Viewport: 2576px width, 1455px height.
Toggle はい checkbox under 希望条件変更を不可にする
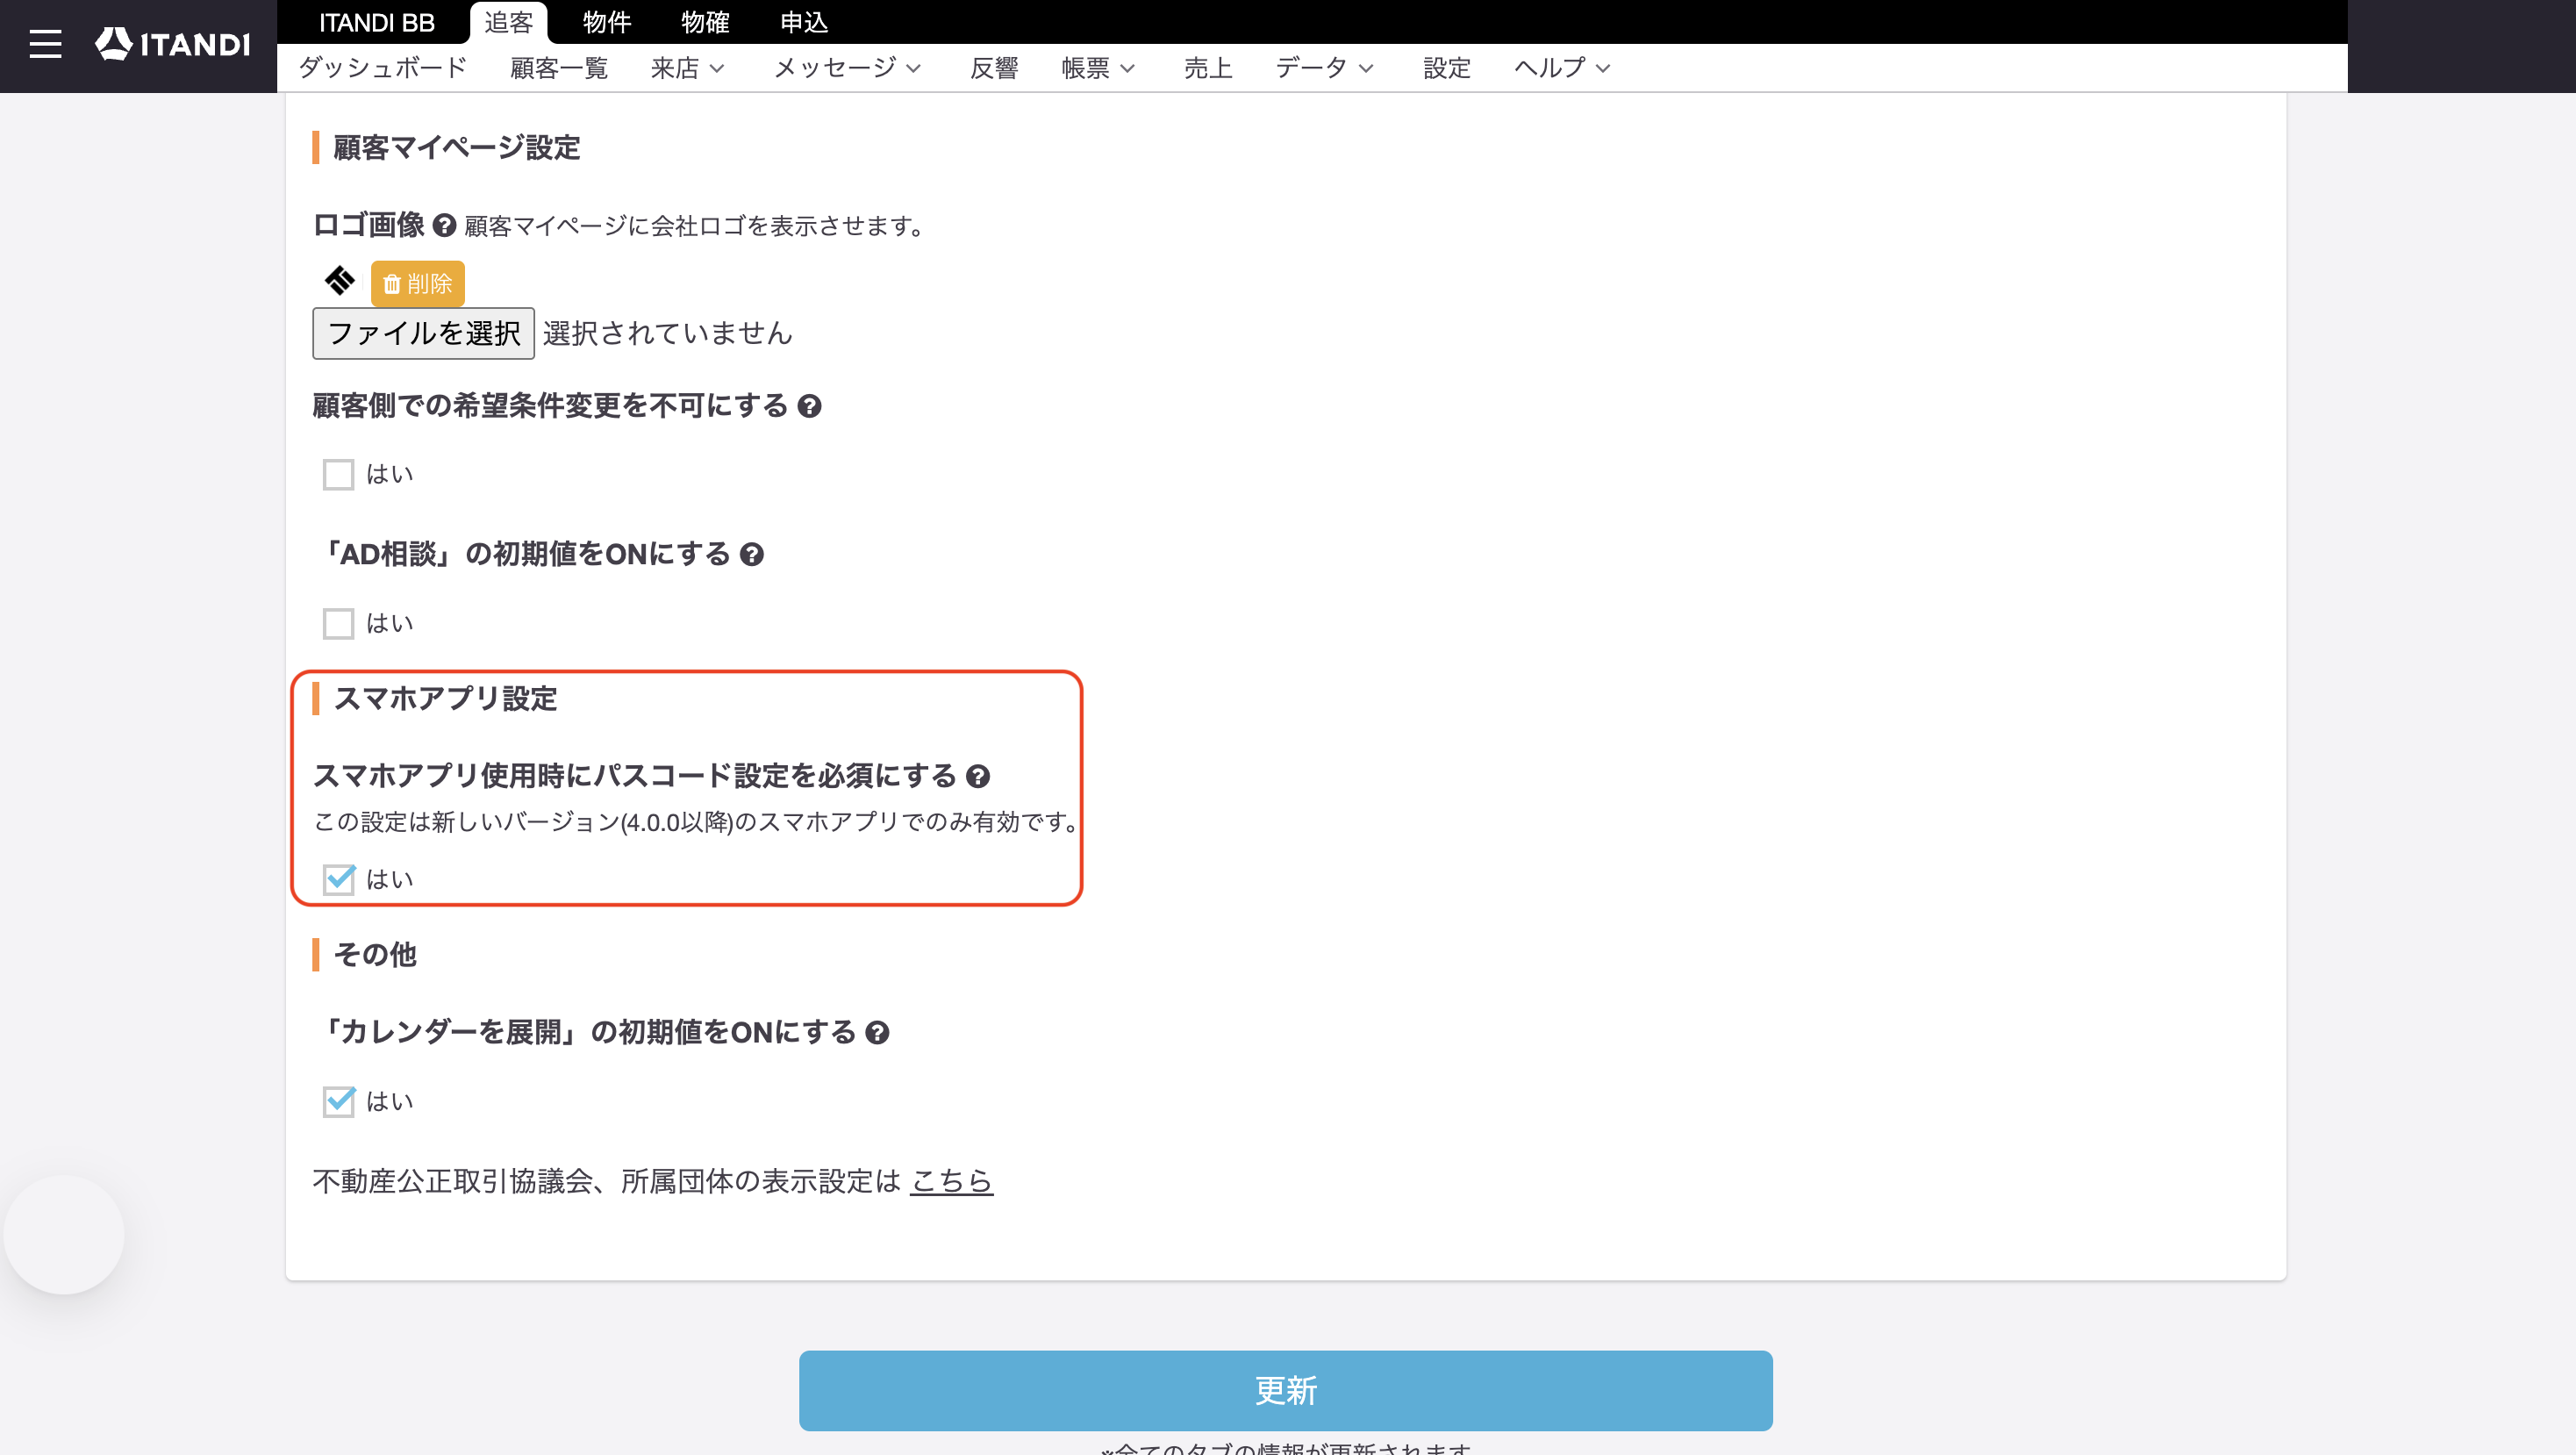tap(338, 474)
